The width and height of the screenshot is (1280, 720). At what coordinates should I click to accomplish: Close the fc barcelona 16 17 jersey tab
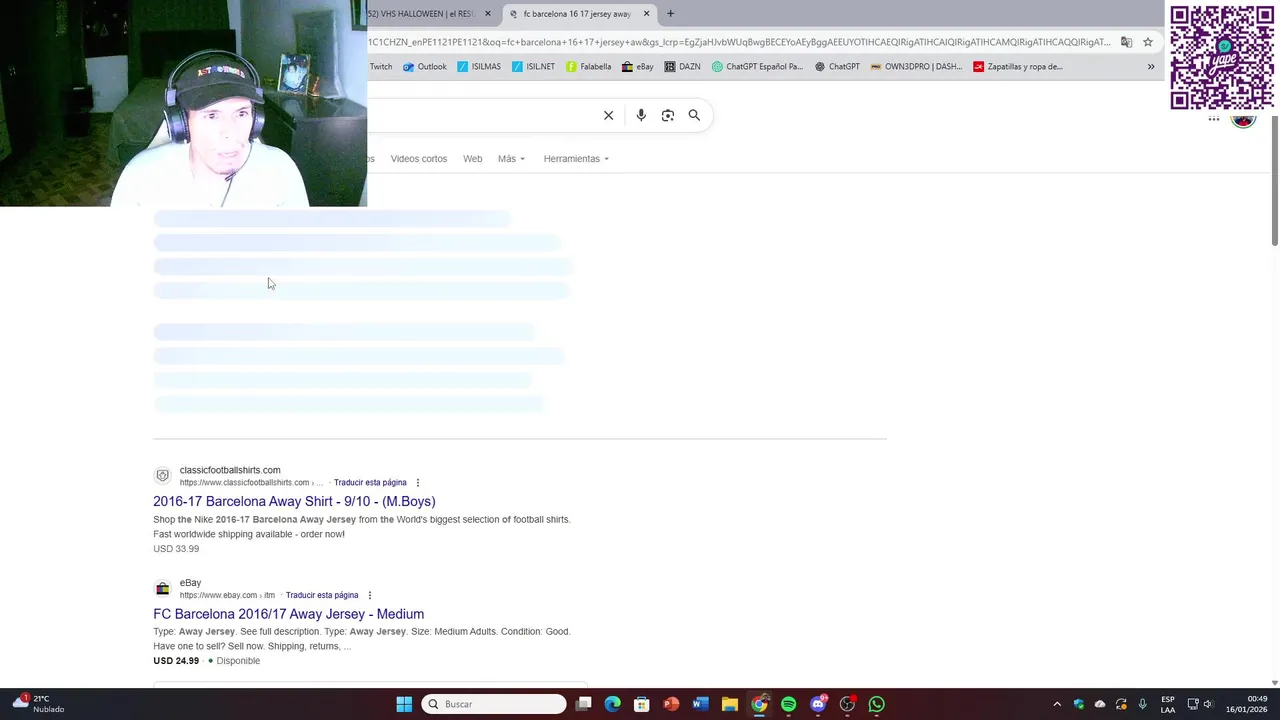[646, 13]
